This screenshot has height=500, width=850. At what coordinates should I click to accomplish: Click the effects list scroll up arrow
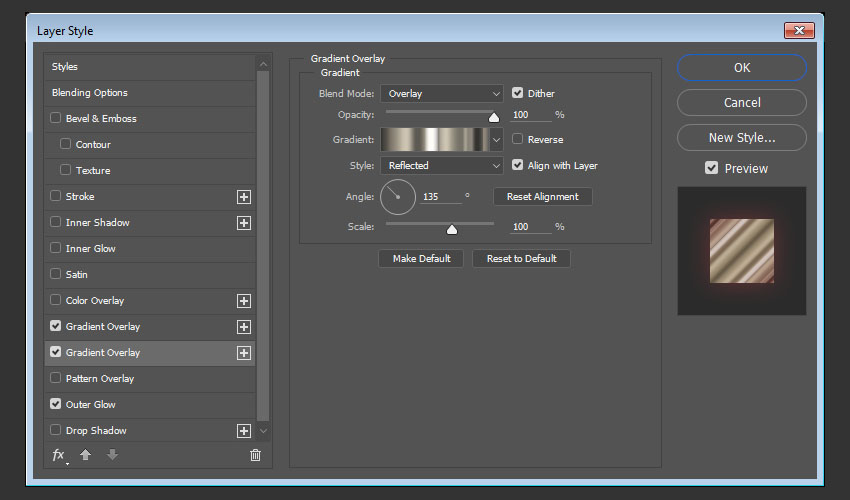(263, 65)
